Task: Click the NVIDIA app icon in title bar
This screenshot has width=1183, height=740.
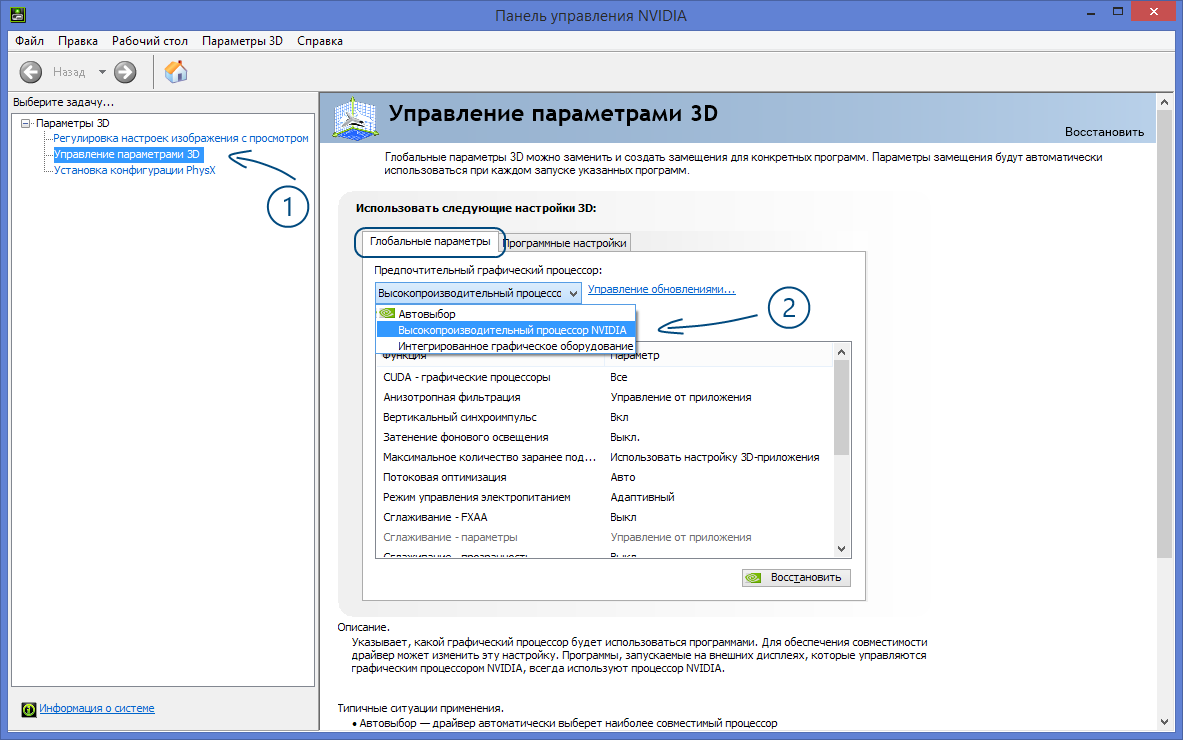Action: [x=17, y=14]
